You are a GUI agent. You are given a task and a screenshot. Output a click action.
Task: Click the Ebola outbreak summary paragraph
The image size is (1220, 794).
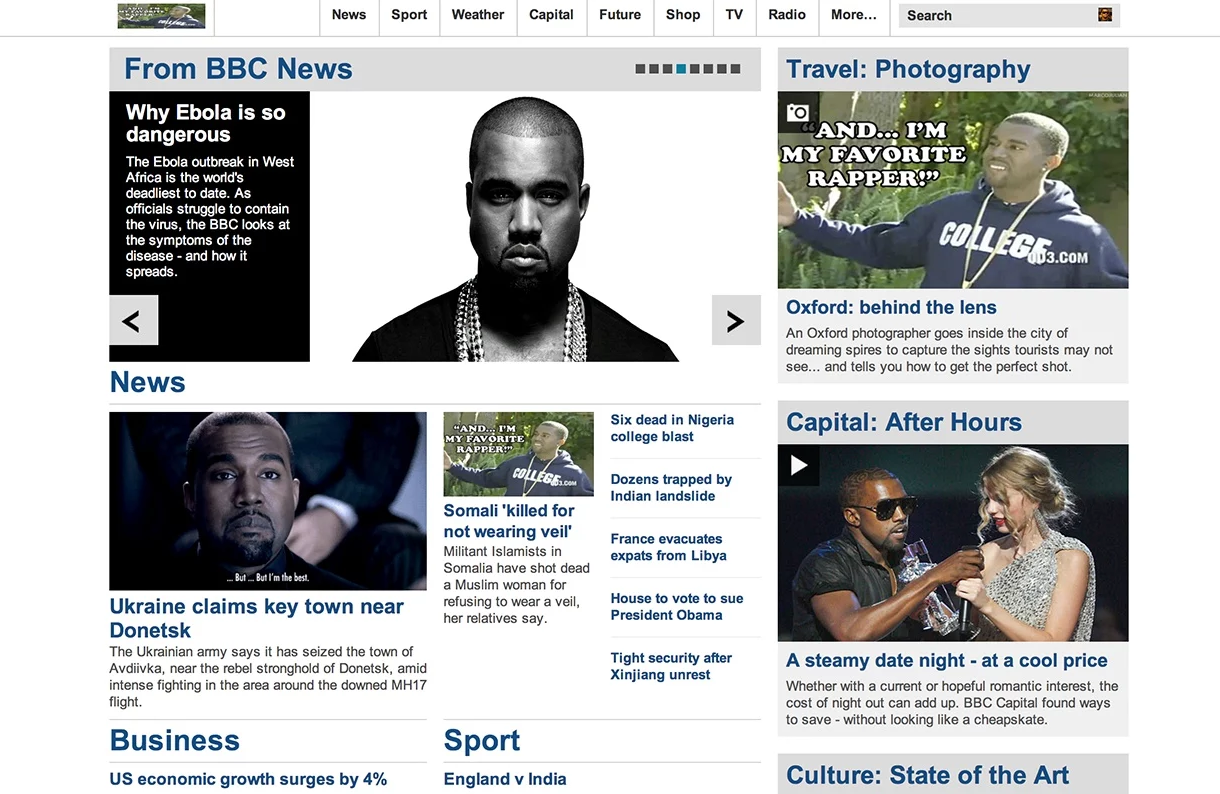tap(210, 216)
